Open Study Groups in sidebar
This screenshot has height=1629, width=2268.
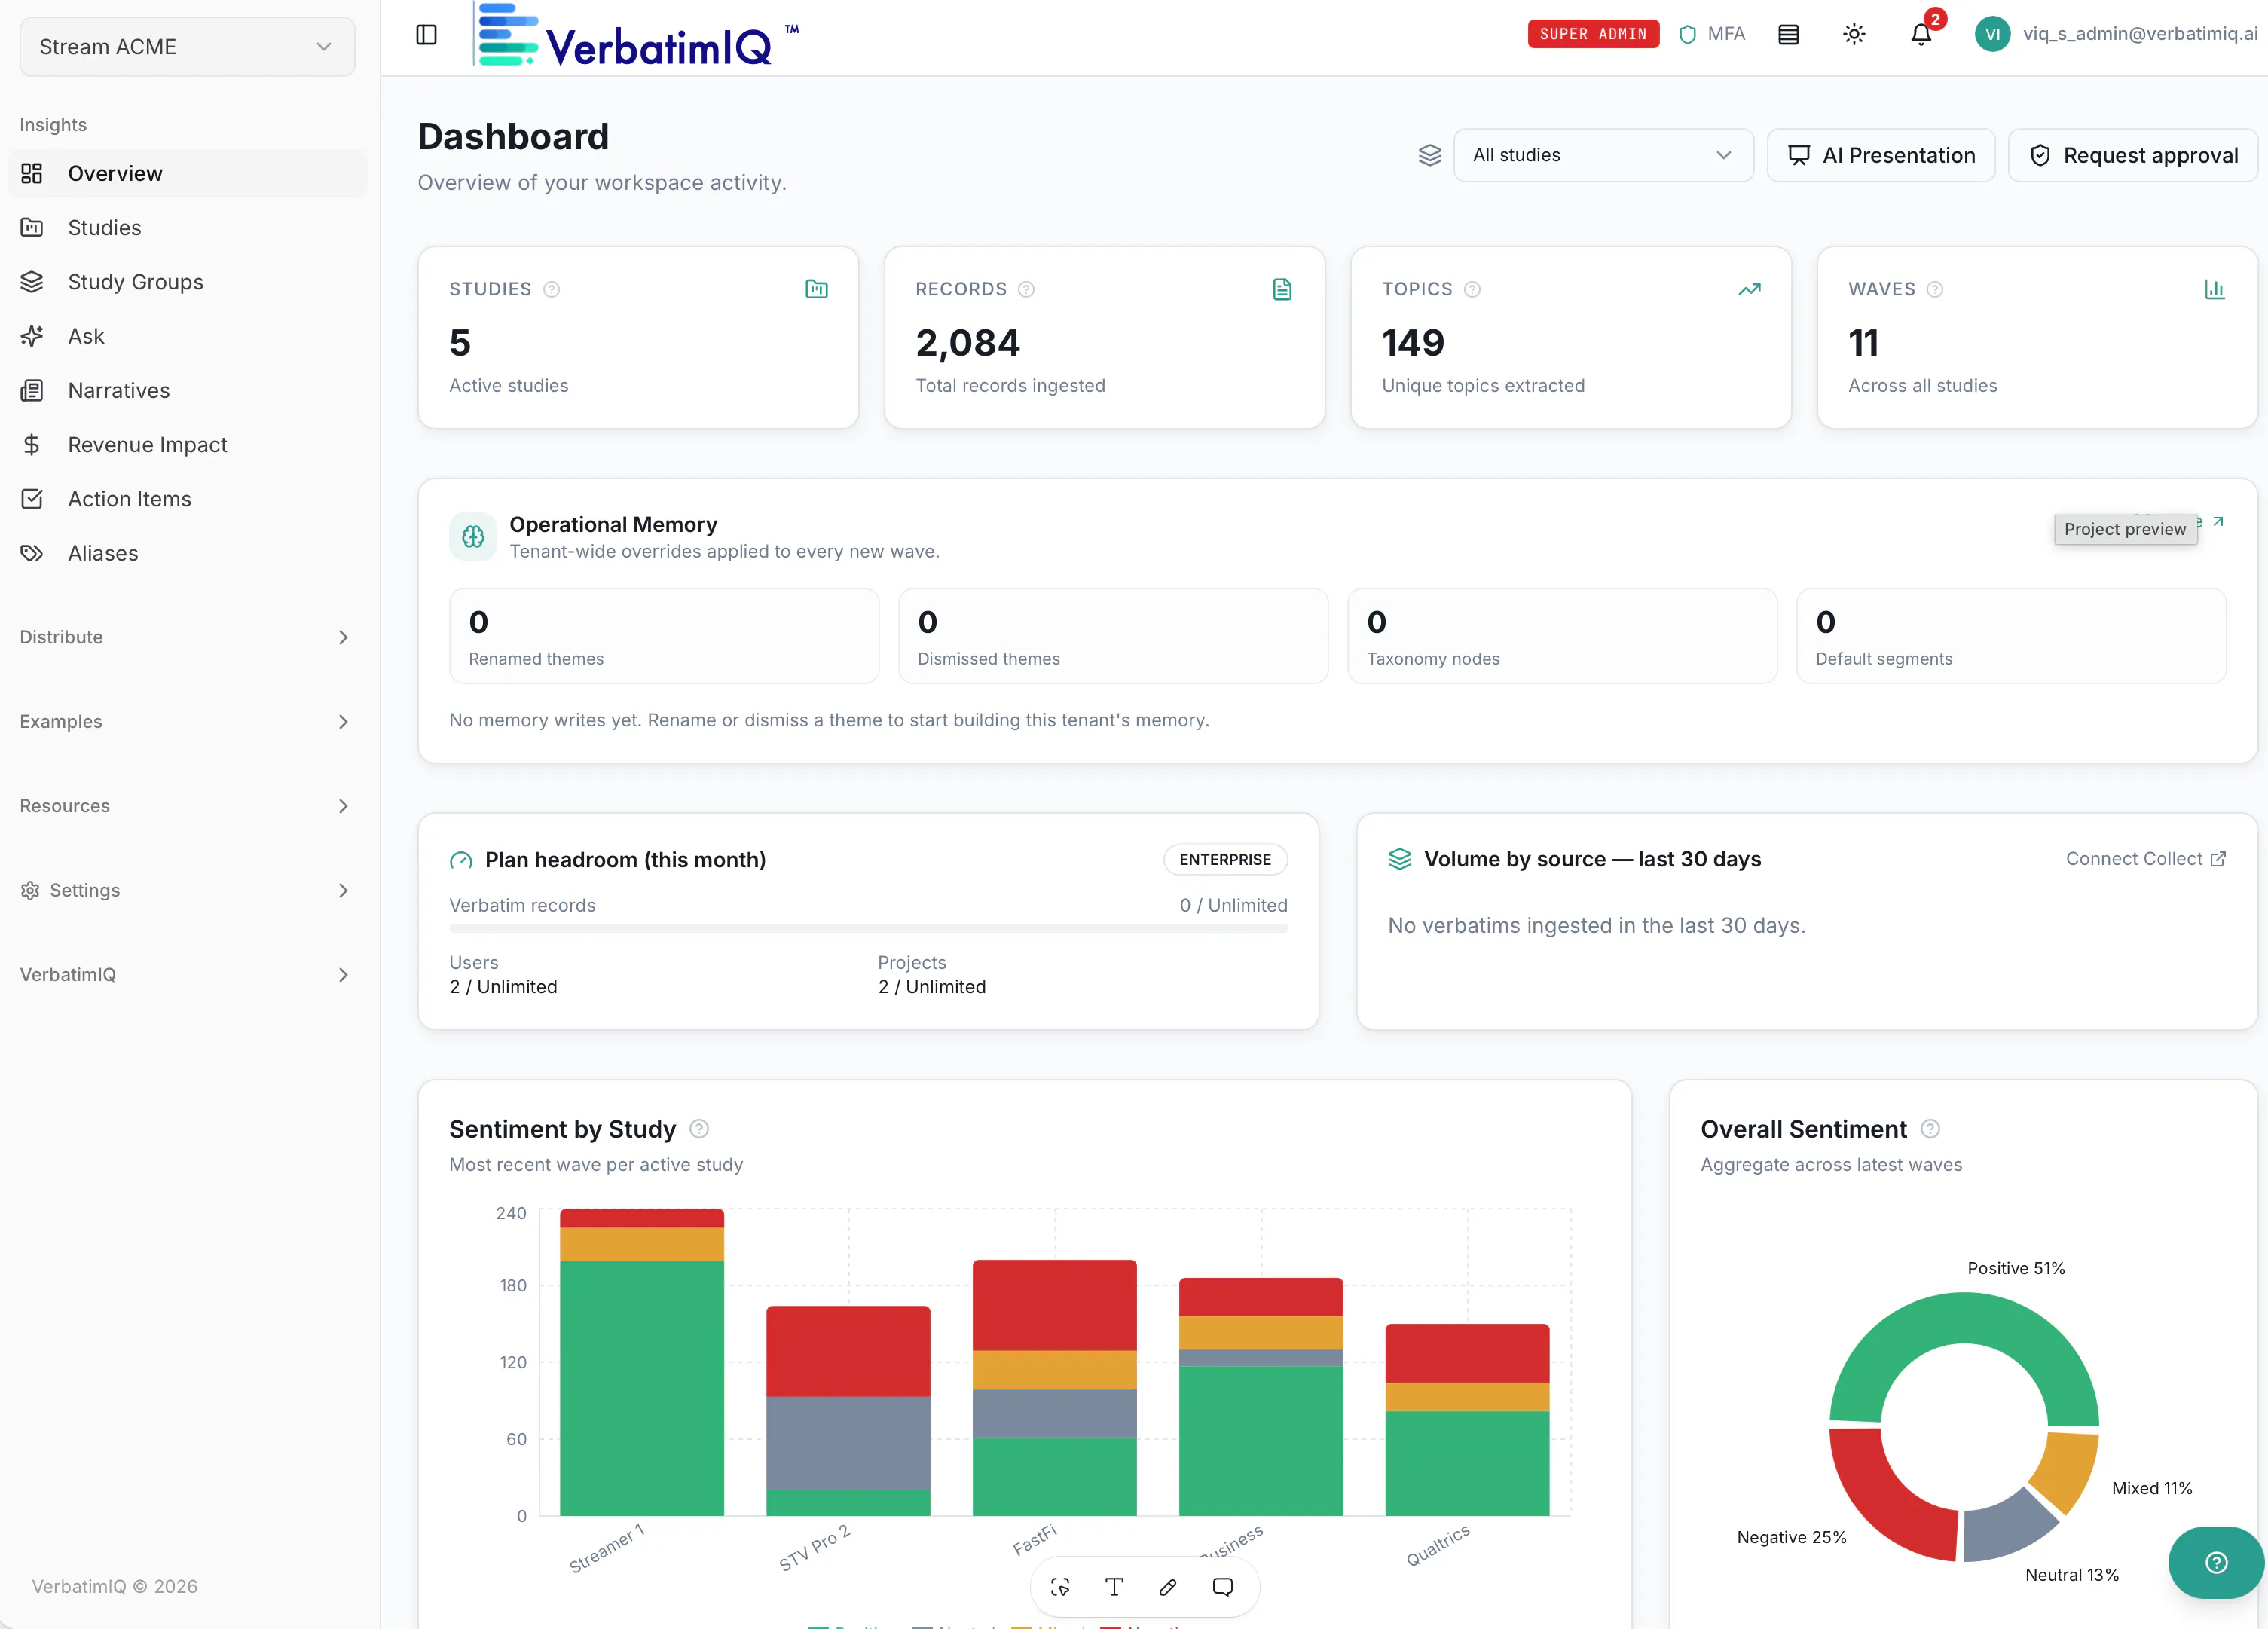pyautogui.click(x=187, y=282)
